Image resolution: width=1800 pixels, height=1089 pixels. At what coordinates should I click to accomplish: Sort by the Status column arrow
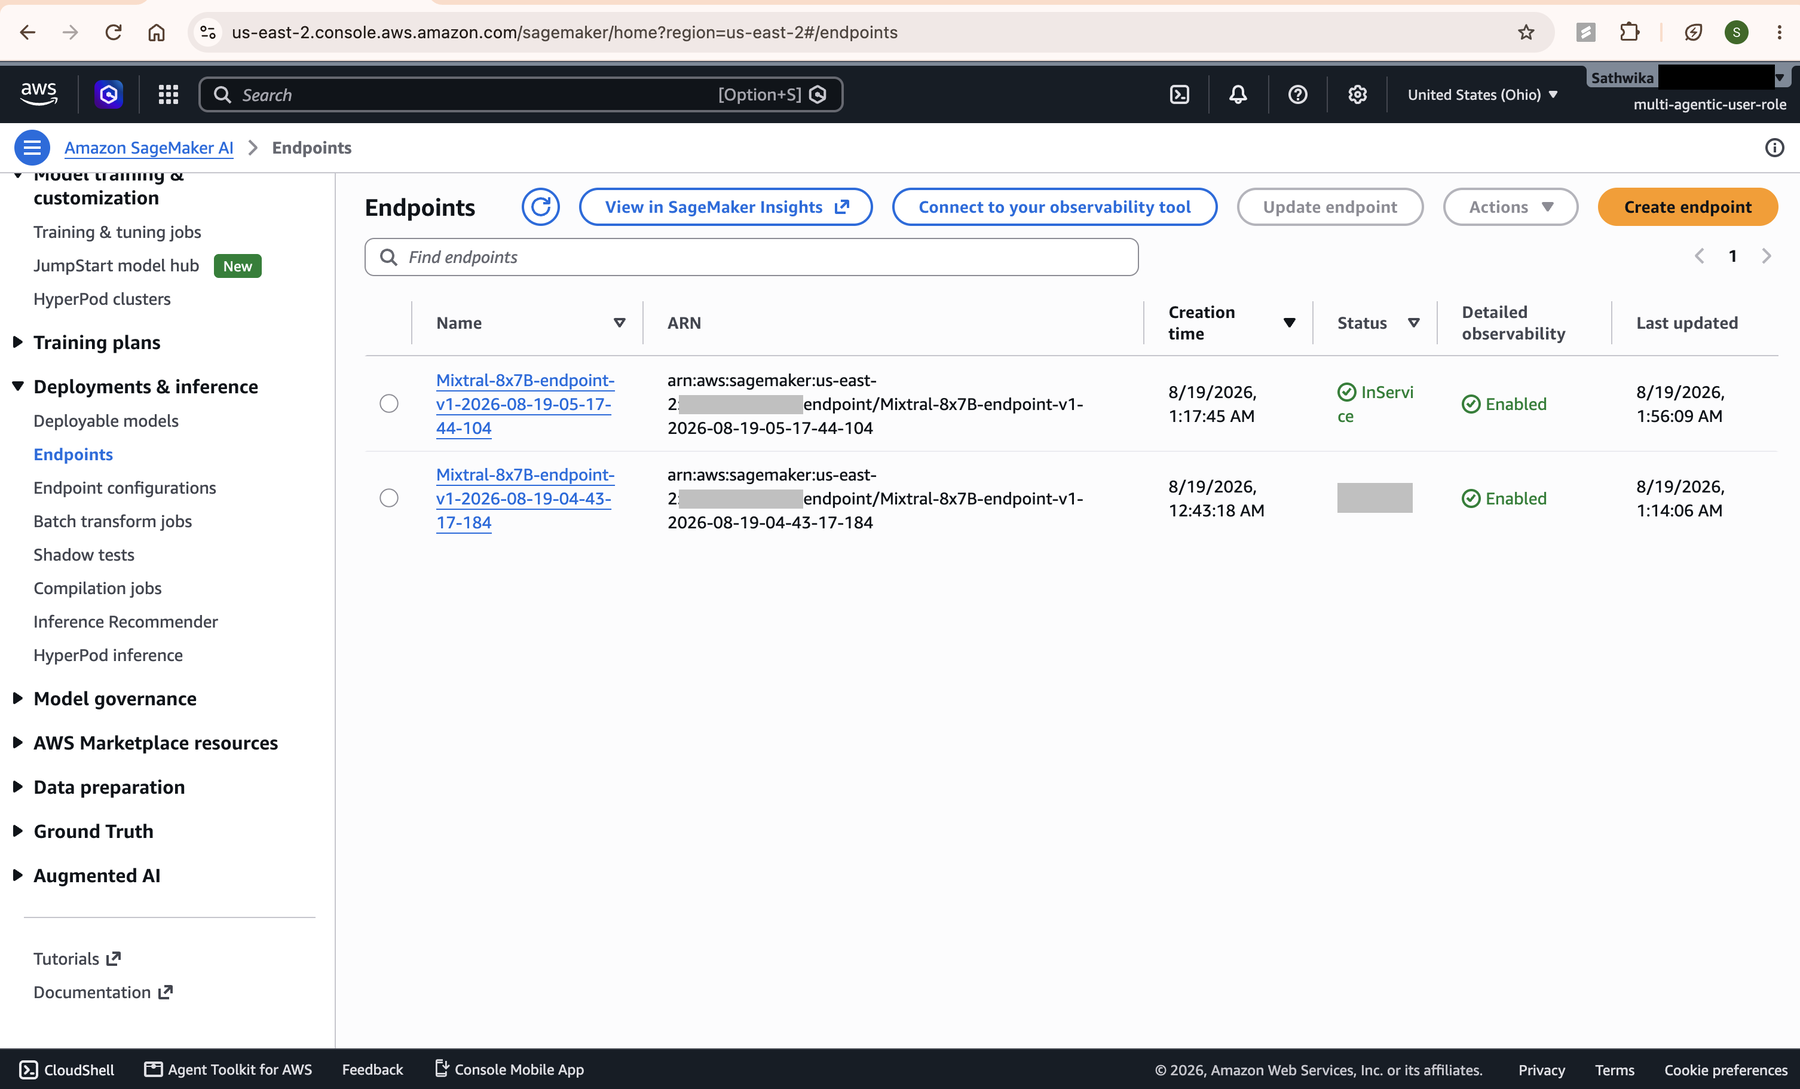(1413, 323)
